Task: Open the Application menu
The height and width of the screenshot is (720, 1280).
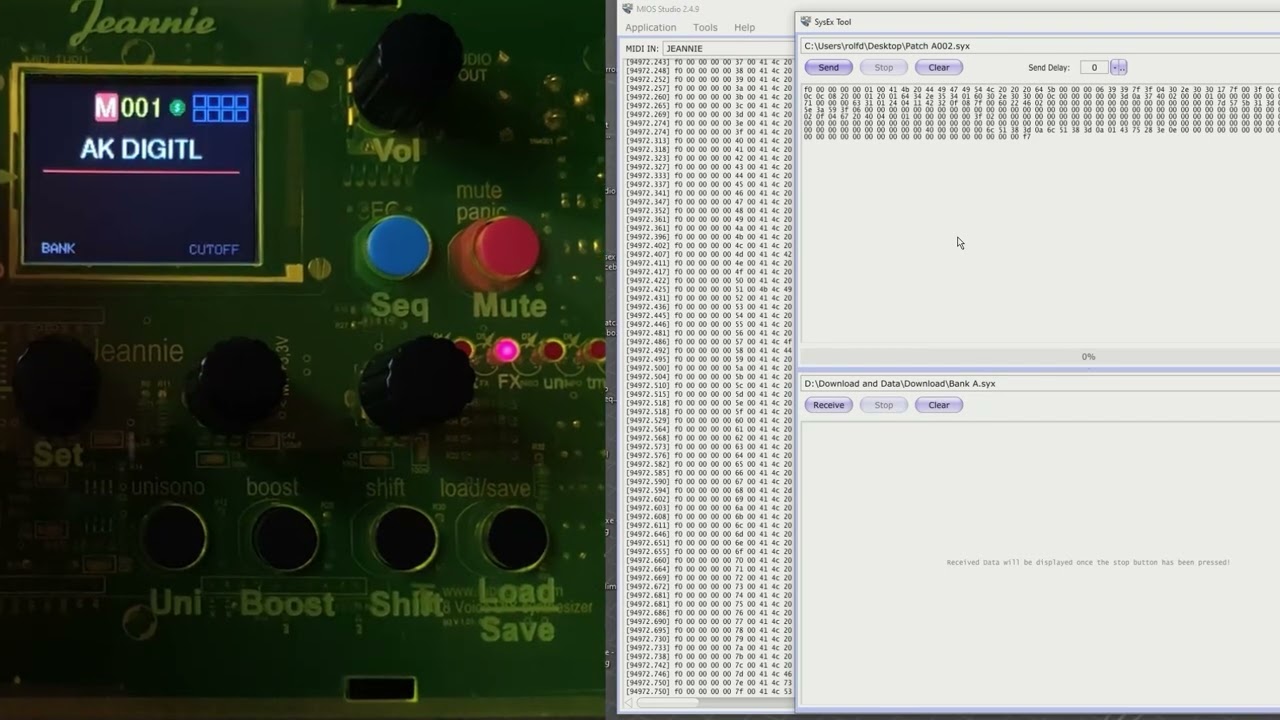Action: click(x=650, y=28)
